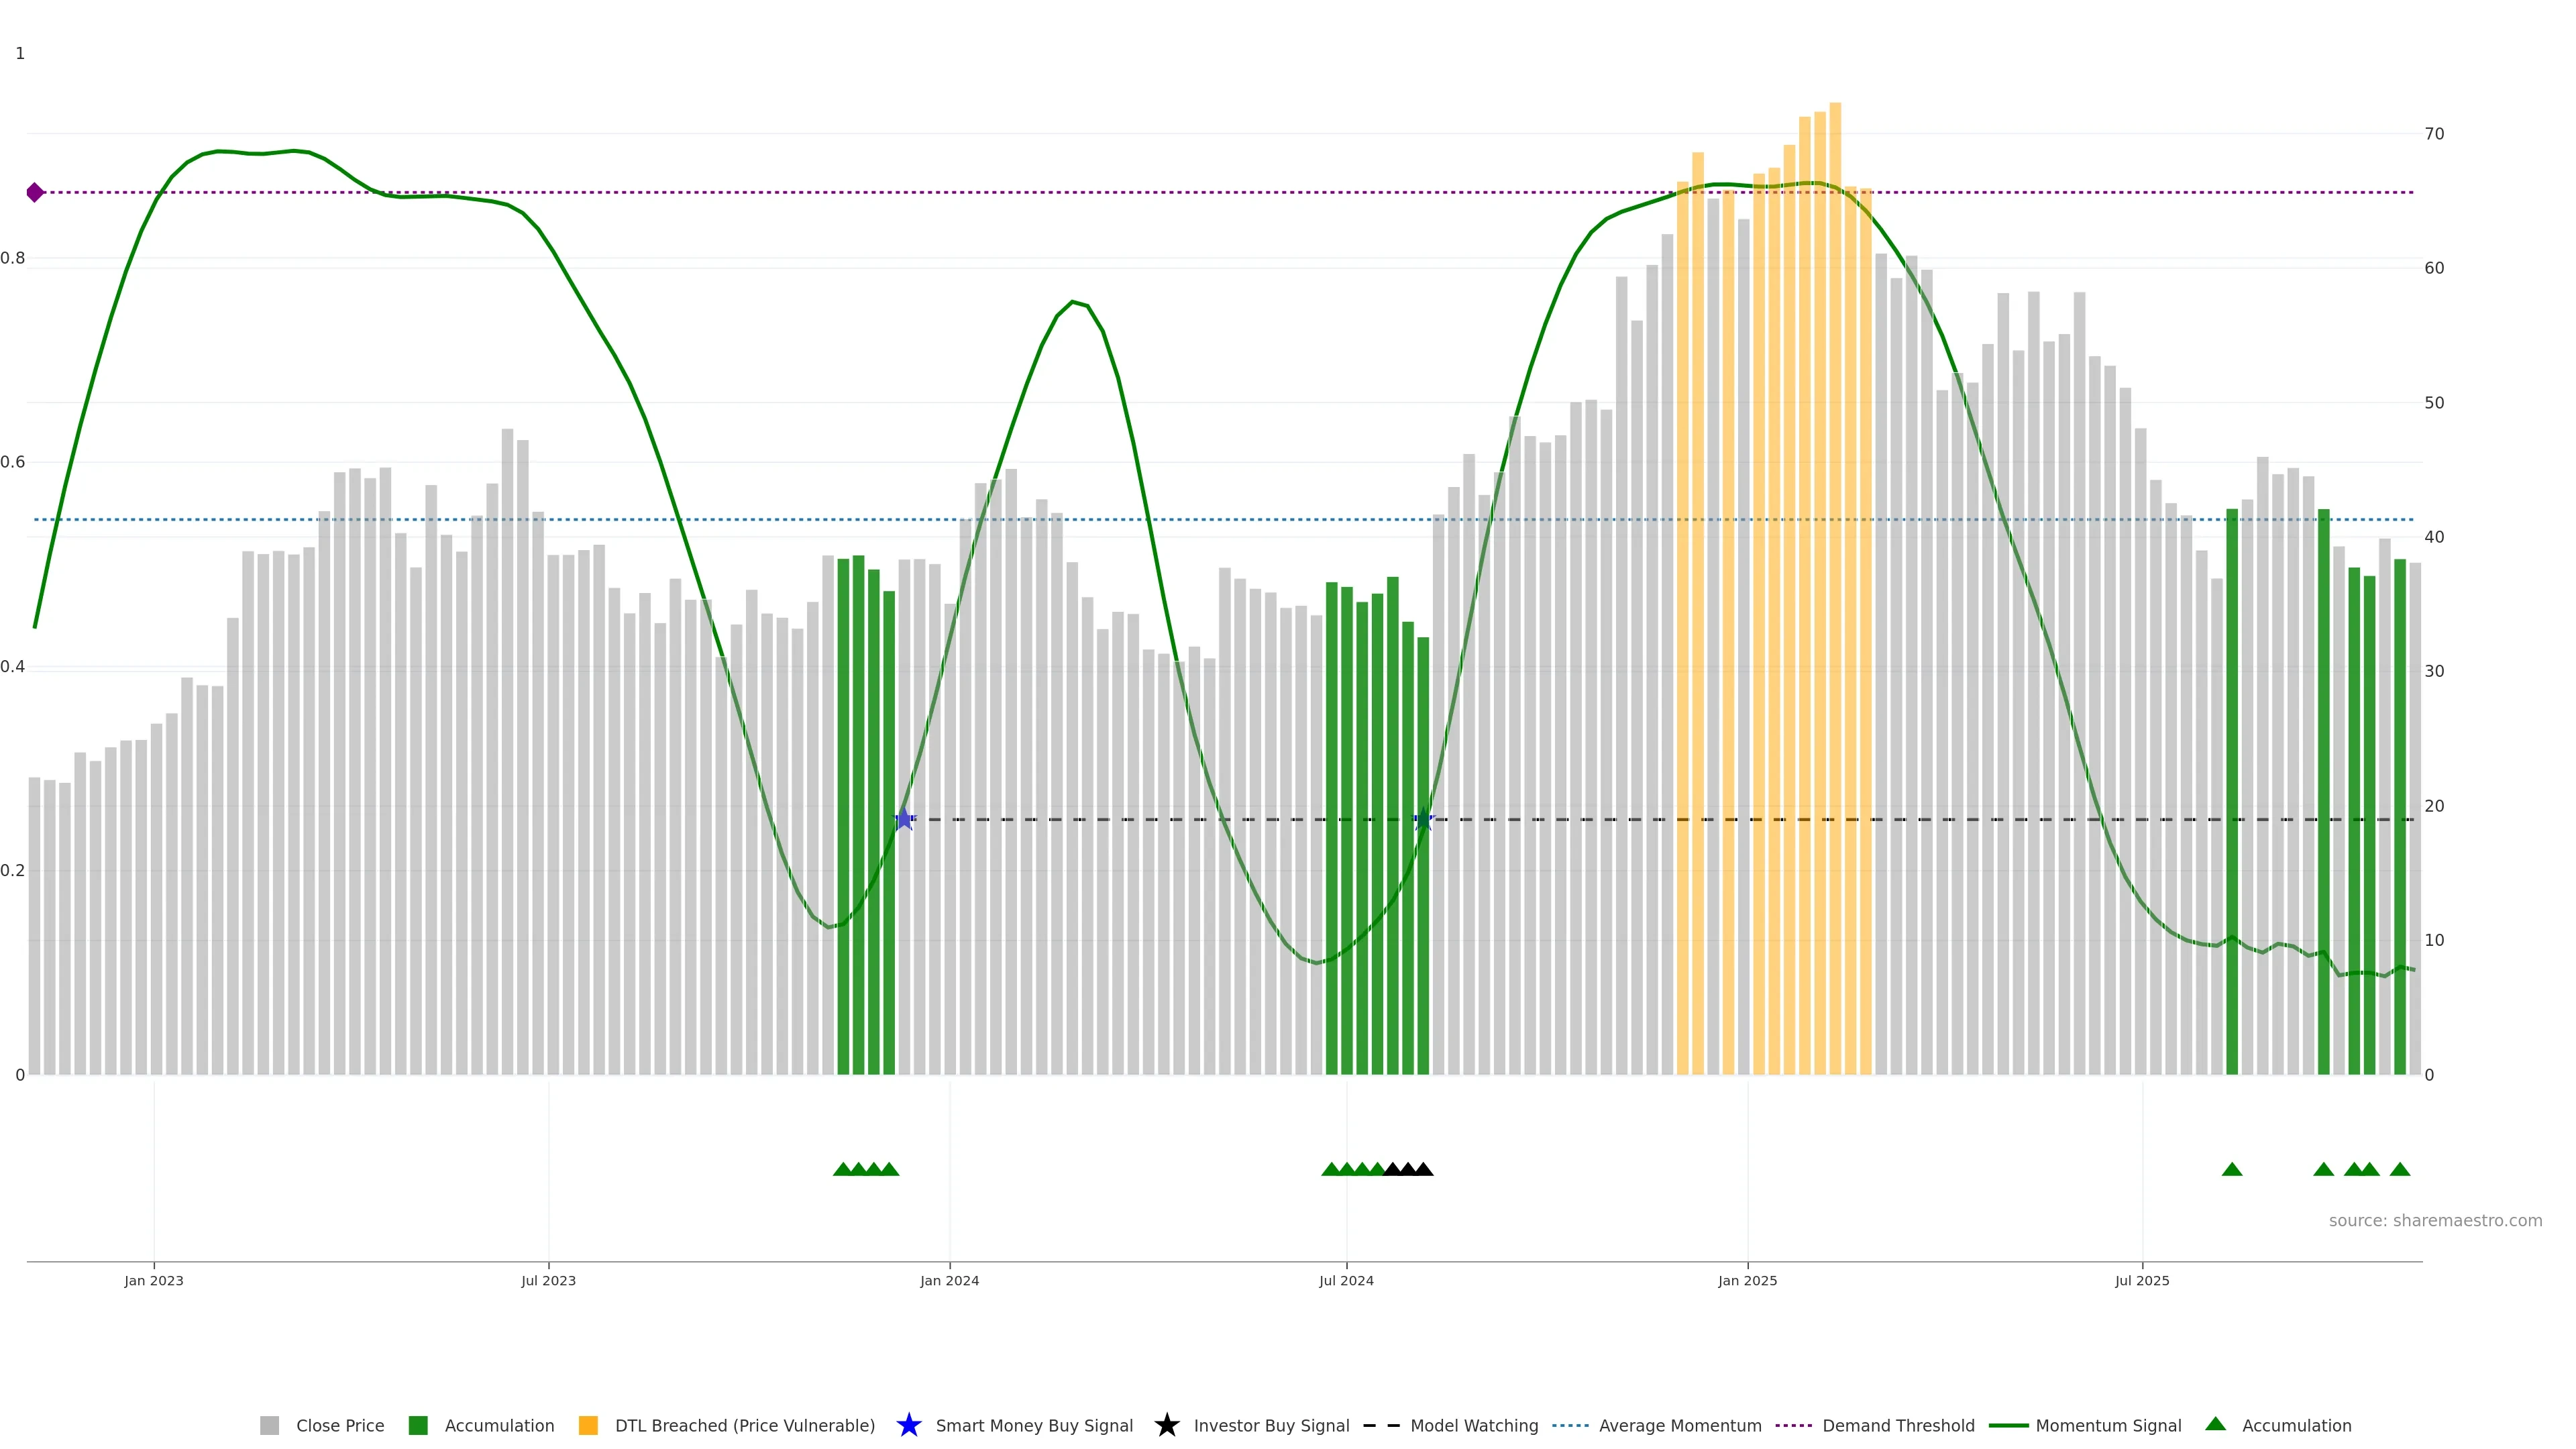2576x1449 pixels.
Task: Click the blue star near Jan 2024
Action: [x=904, y=819]
